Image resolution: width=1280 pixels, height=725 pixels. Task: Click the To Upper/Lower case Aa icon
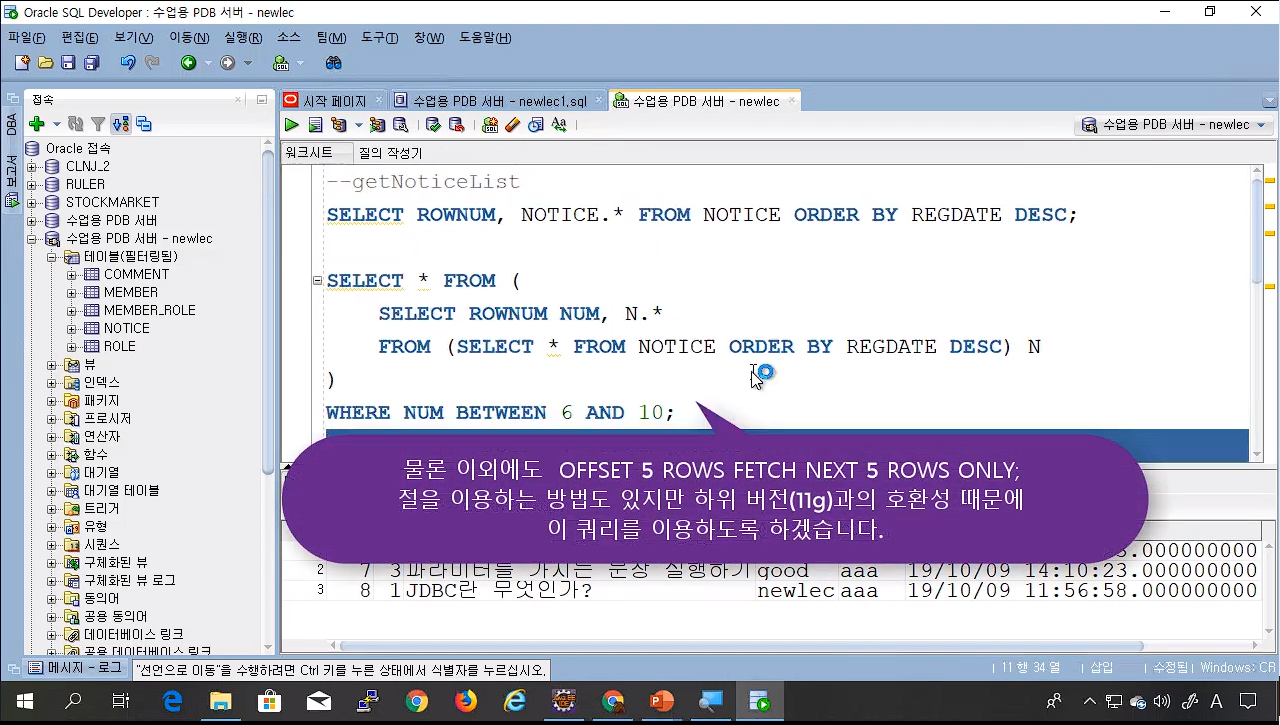coord(559,125)
